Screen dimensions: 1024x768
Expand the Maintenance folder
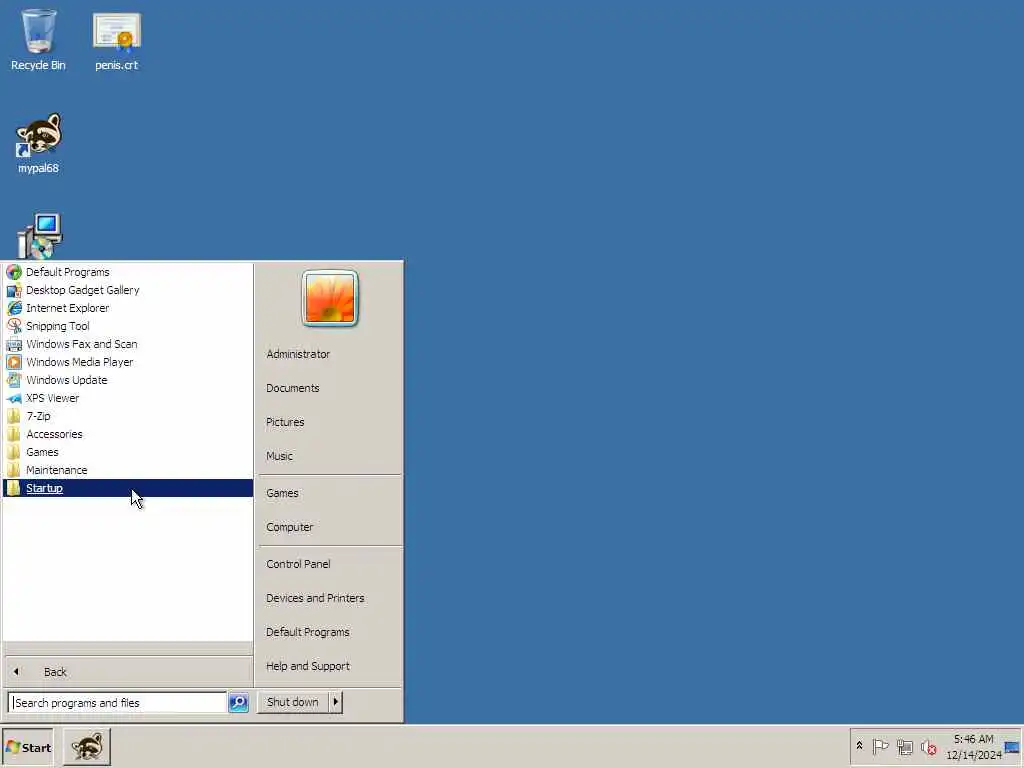128,470
